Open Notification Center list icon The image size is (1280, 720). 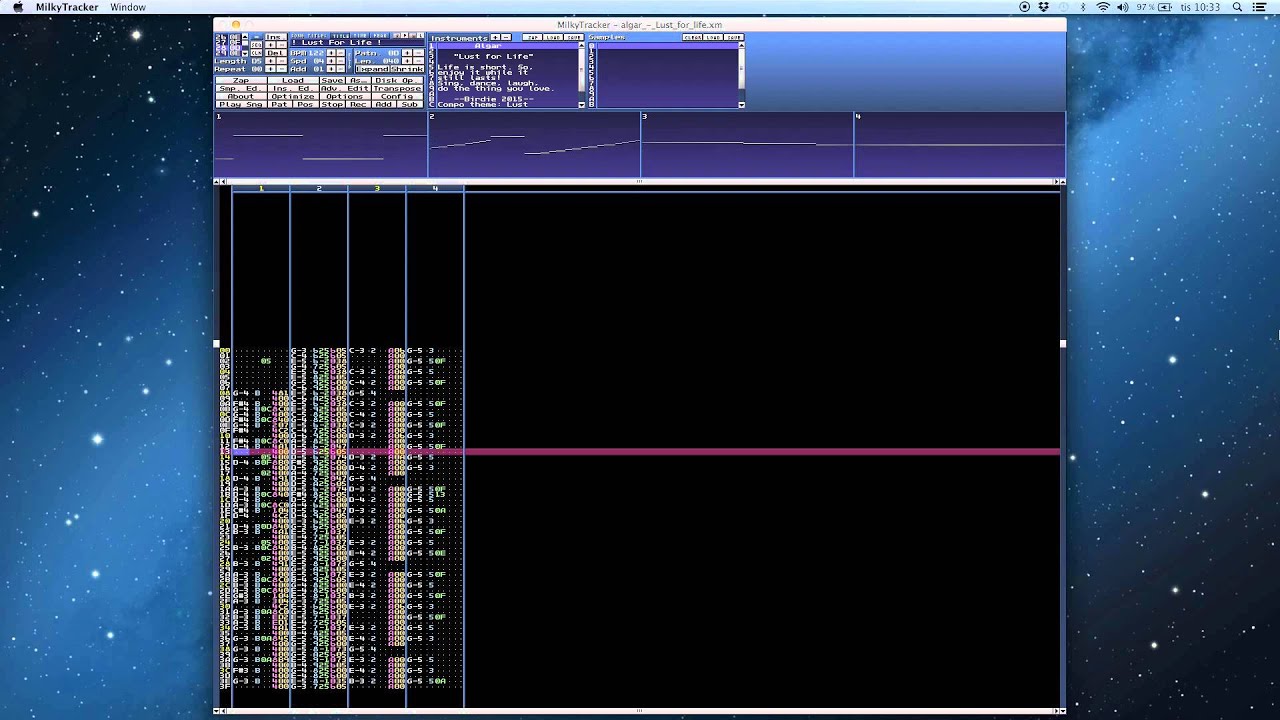[1259, 7]
